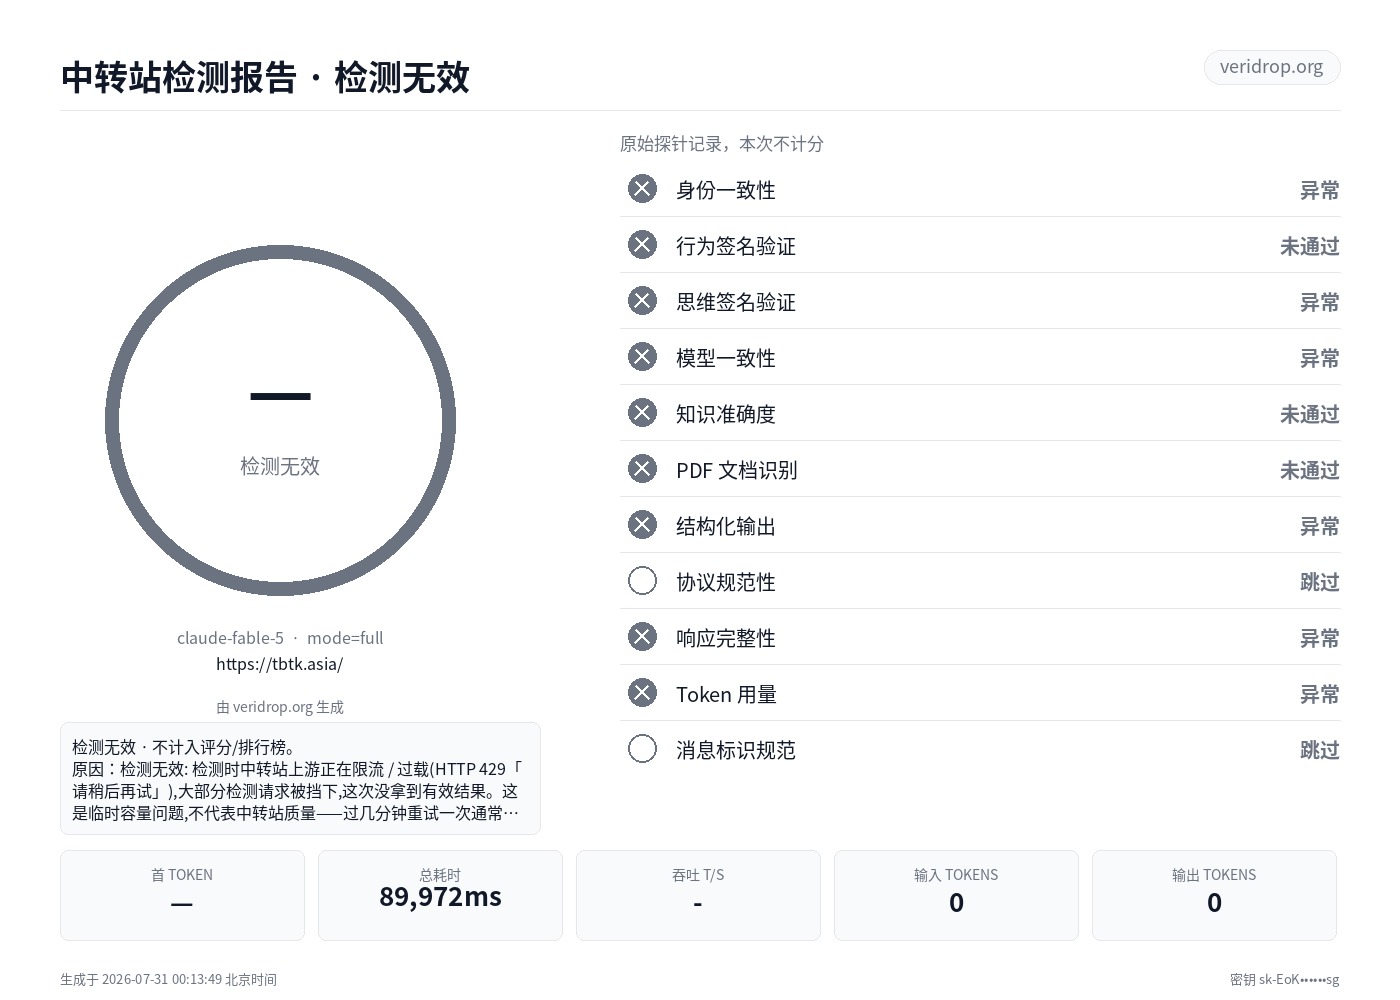Open the https://tbtk.asia/ link
1400x1000 pixels.
click(280, 664)
